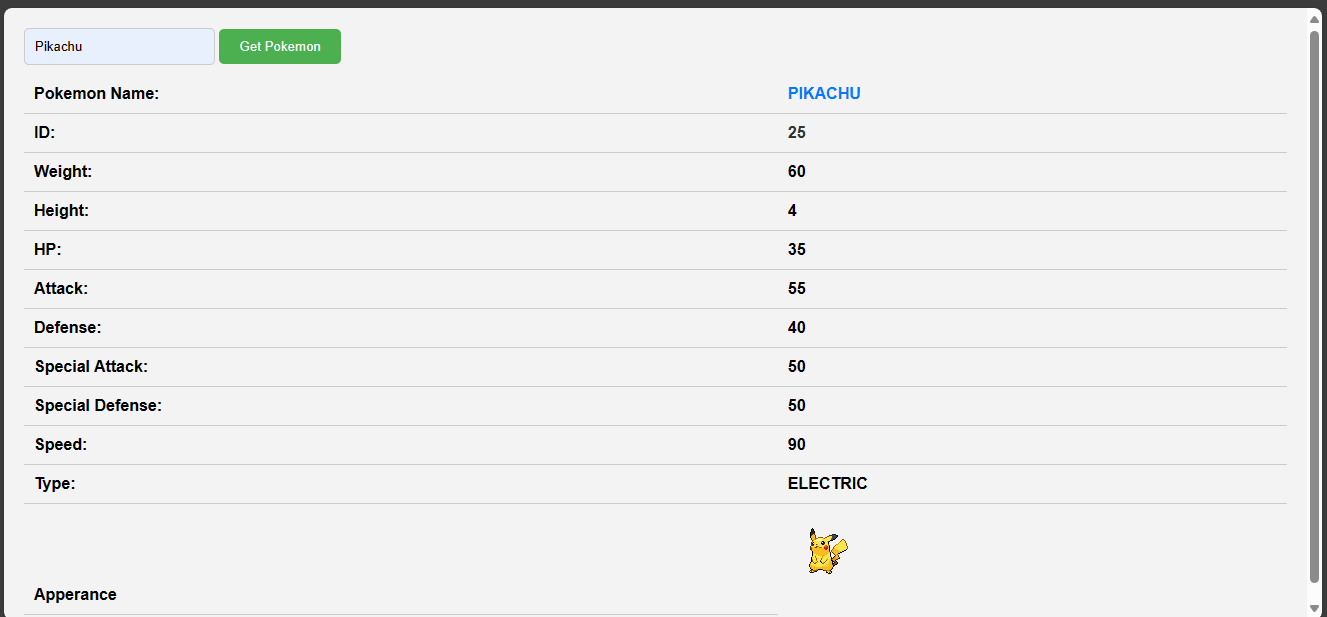Screen dimensions: 1327x617
Task: Click the Special Defense label
Action: [98, 405]
